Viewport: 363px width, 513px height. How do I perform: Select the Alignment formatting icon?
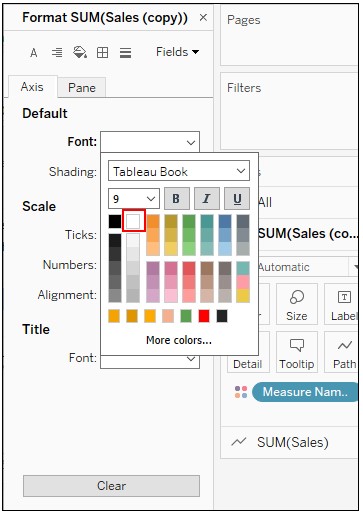tap(57, 53)
